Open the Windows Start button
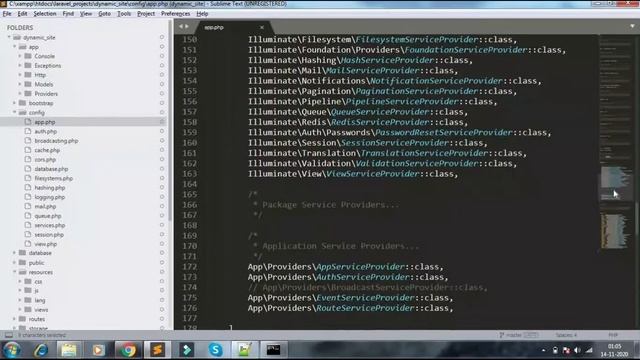The image size is (640, 360). [x=11, y=350]
